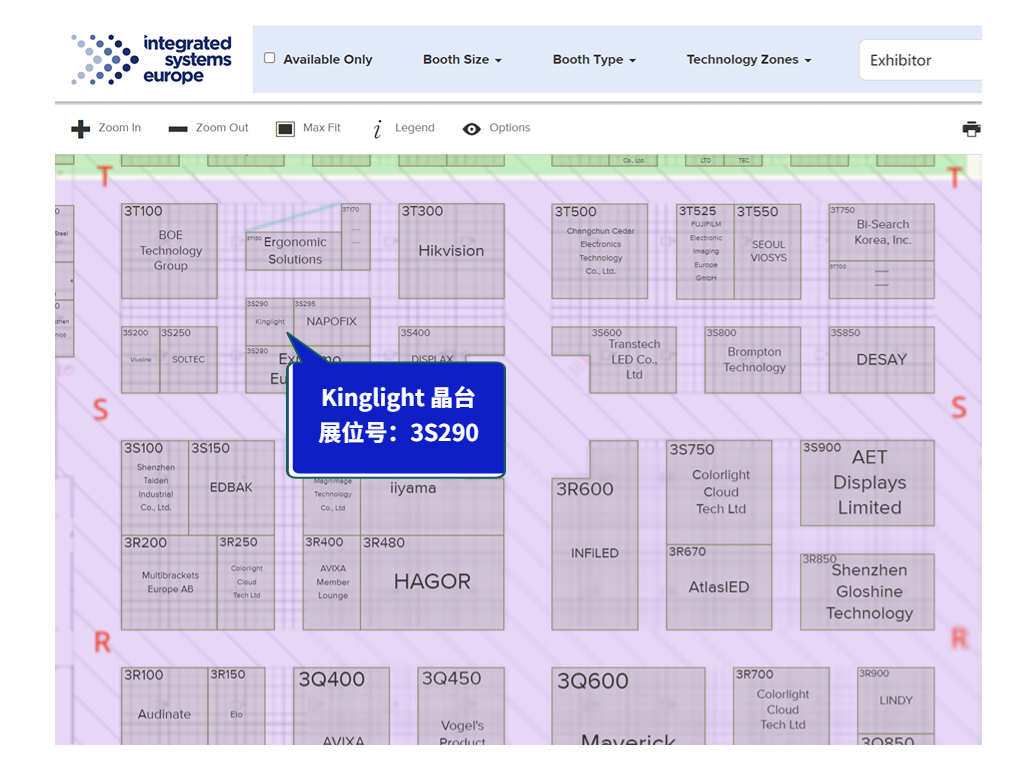Viewport: 1024px width, 768px height.
Task: Expand the Booth Size dropdown
Action: pyautogui.click(x=462, y=60)
